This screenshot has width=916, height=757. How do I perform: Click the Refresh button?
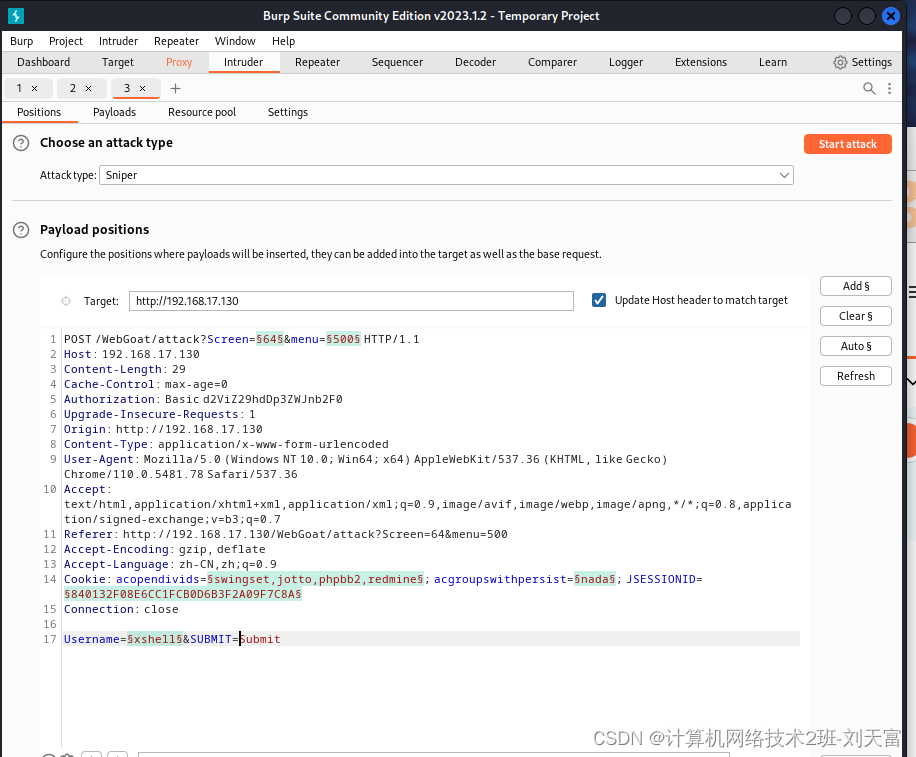point(856,376)
